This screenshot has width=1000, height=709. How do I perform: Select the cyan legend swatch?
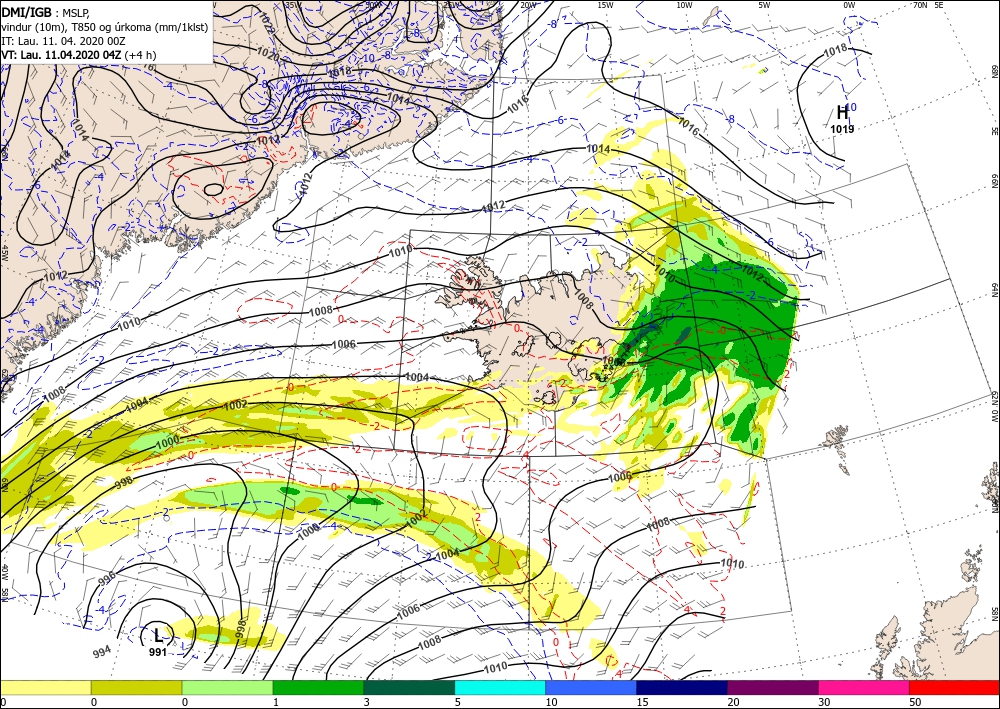pos(500,687)
